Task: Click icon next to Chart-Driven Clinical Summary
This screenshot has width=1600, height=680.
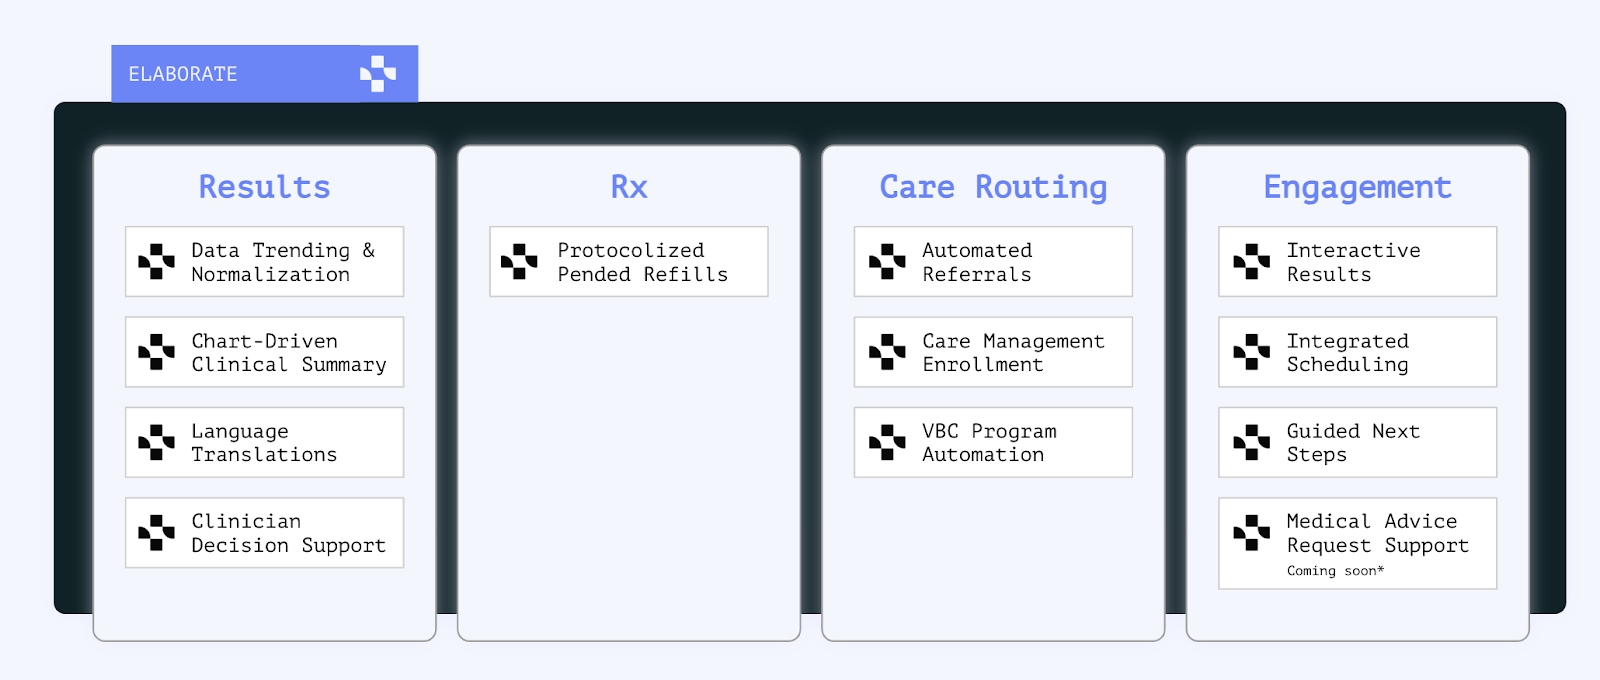Action: 156,352
